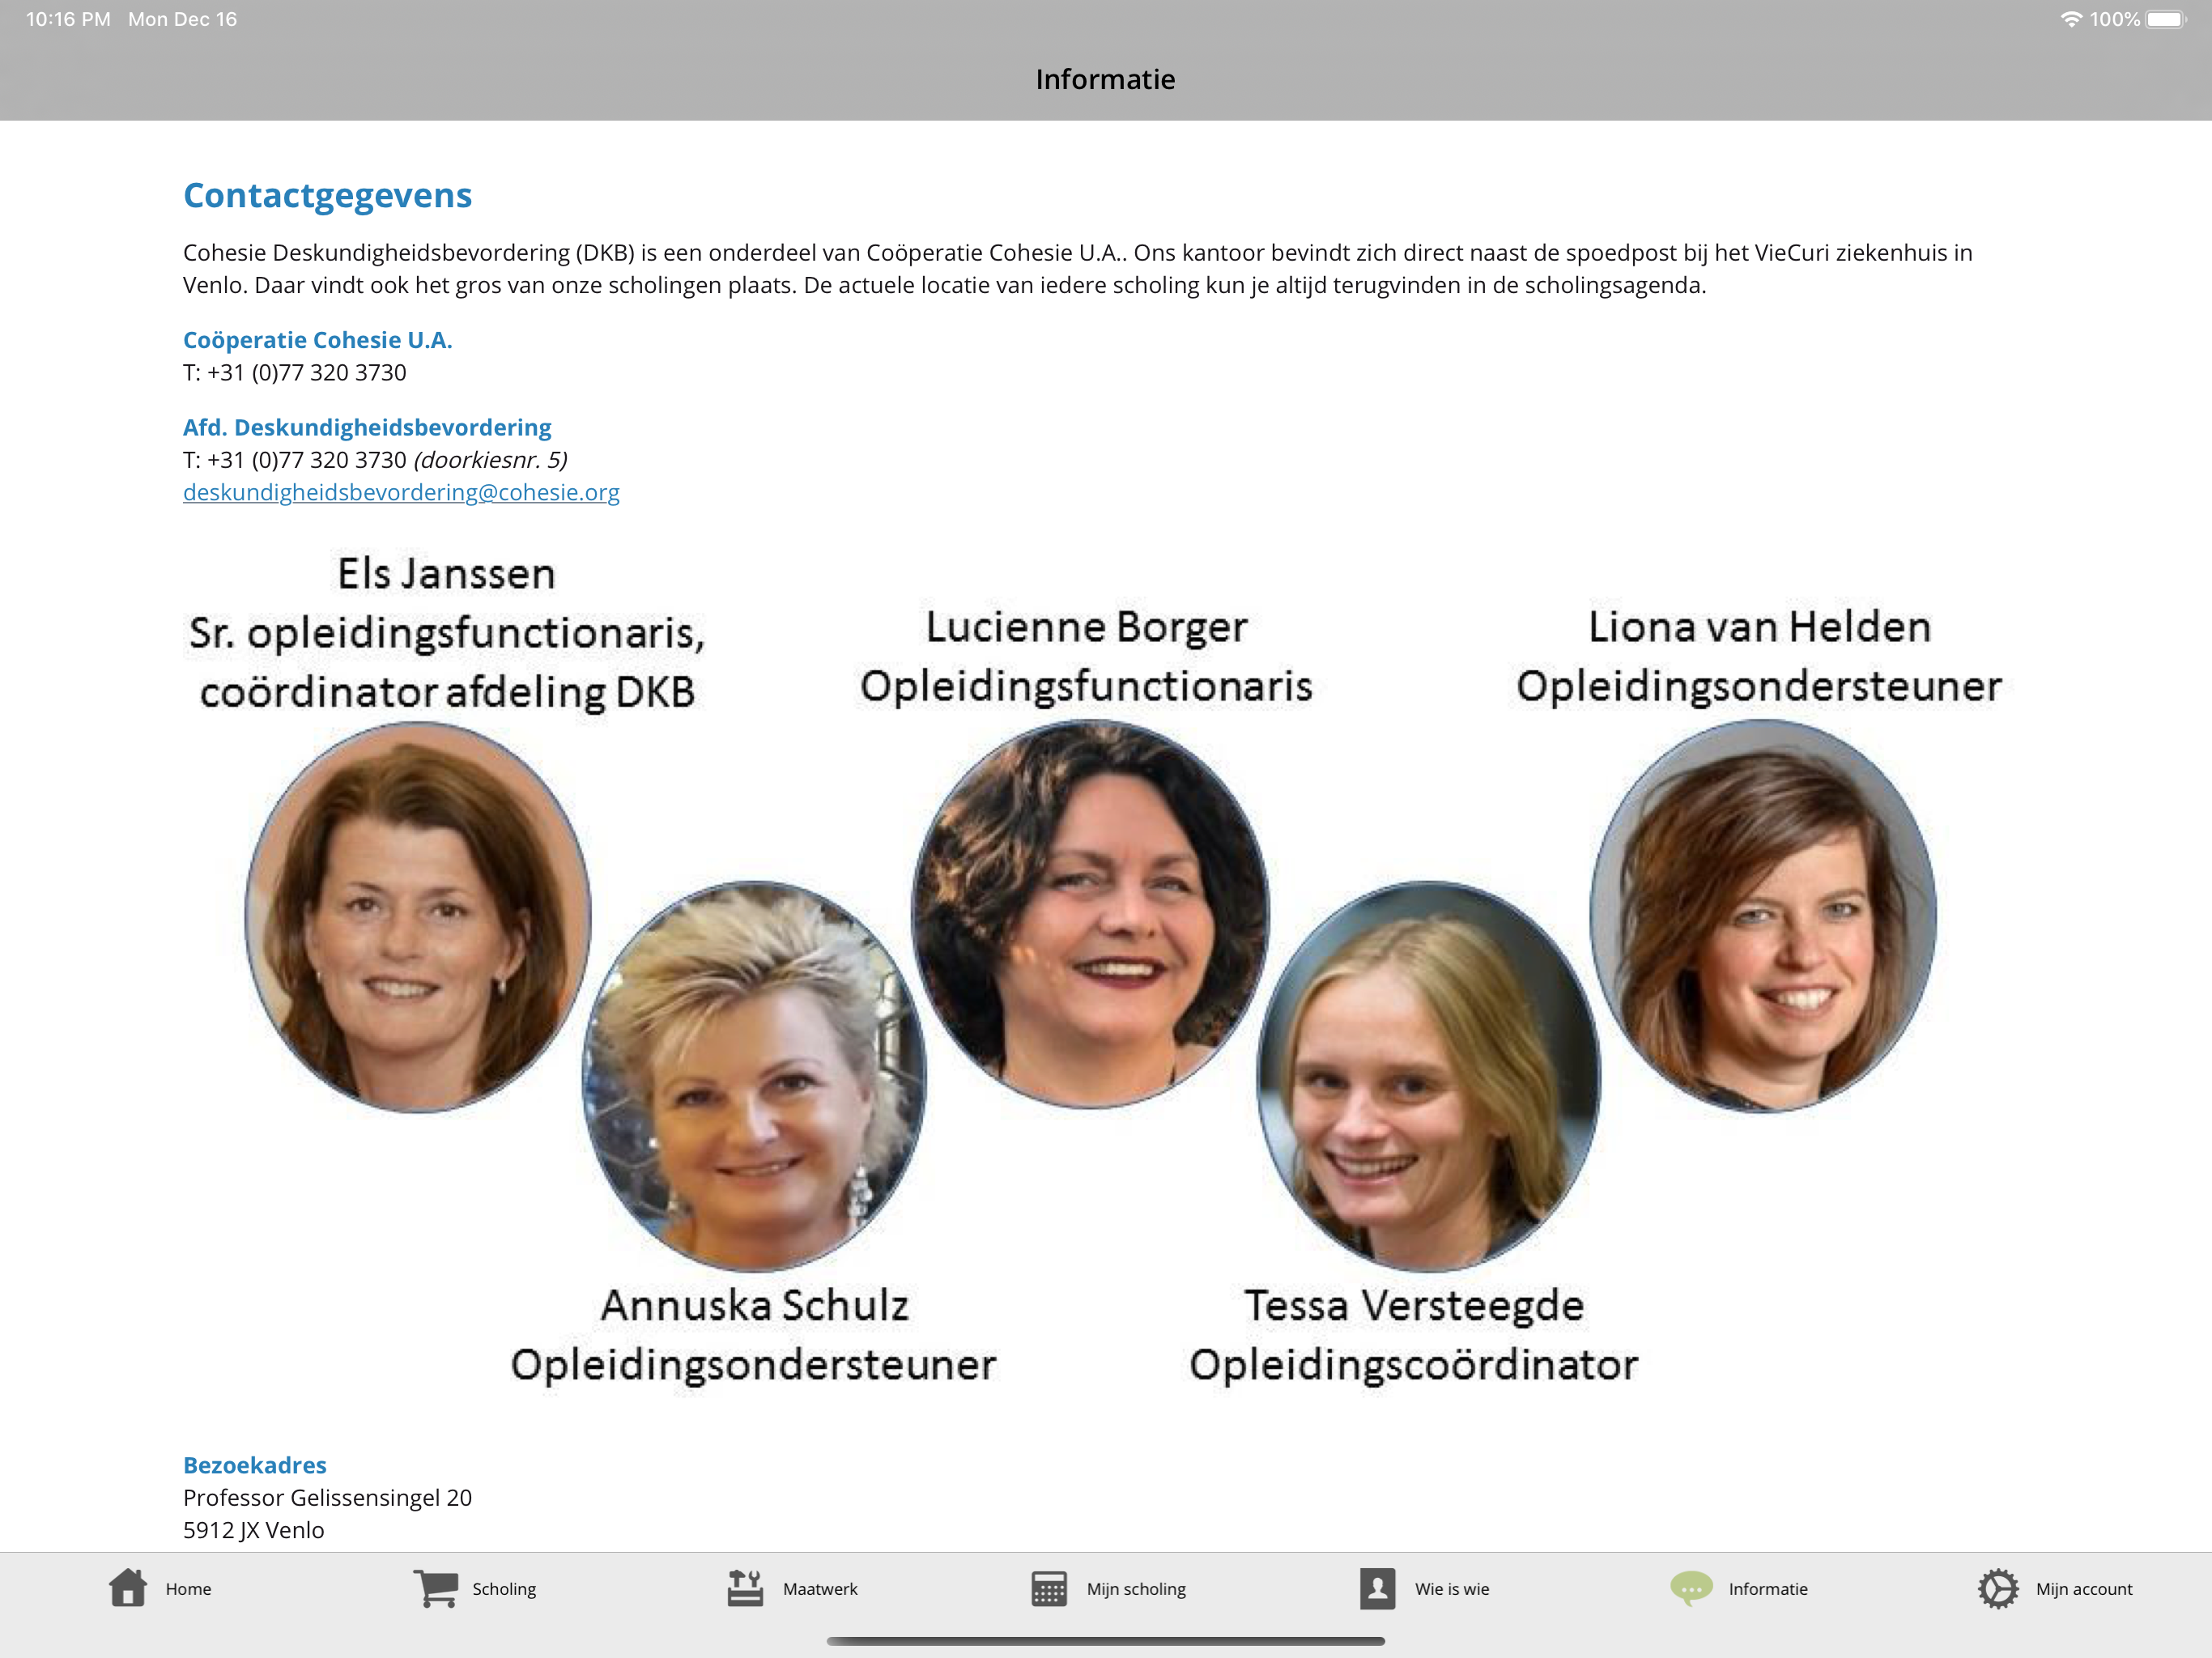Open the Mijn scholing tab label
Image resolution: width=2212 pixels, height=1658 pixels.
point(1136,1589)
